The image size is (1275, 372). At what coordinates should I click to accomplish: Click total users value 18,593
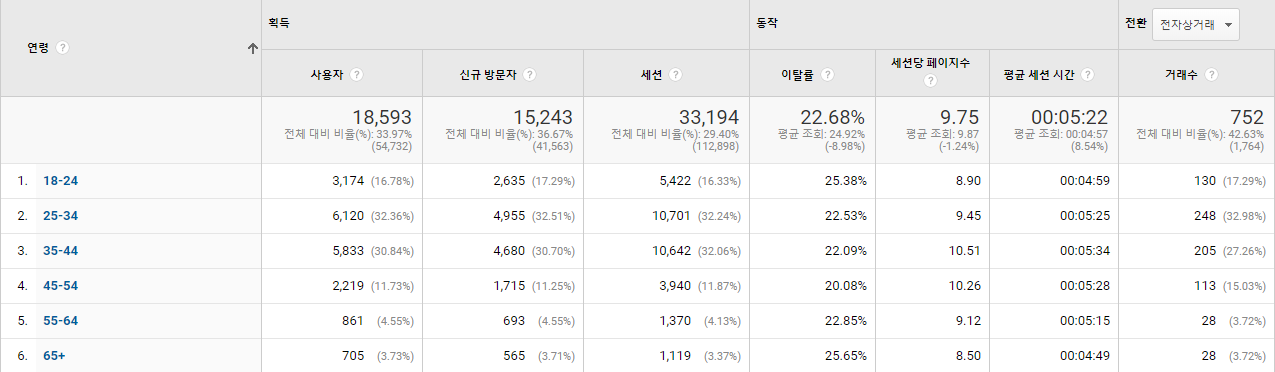point(382,117)
